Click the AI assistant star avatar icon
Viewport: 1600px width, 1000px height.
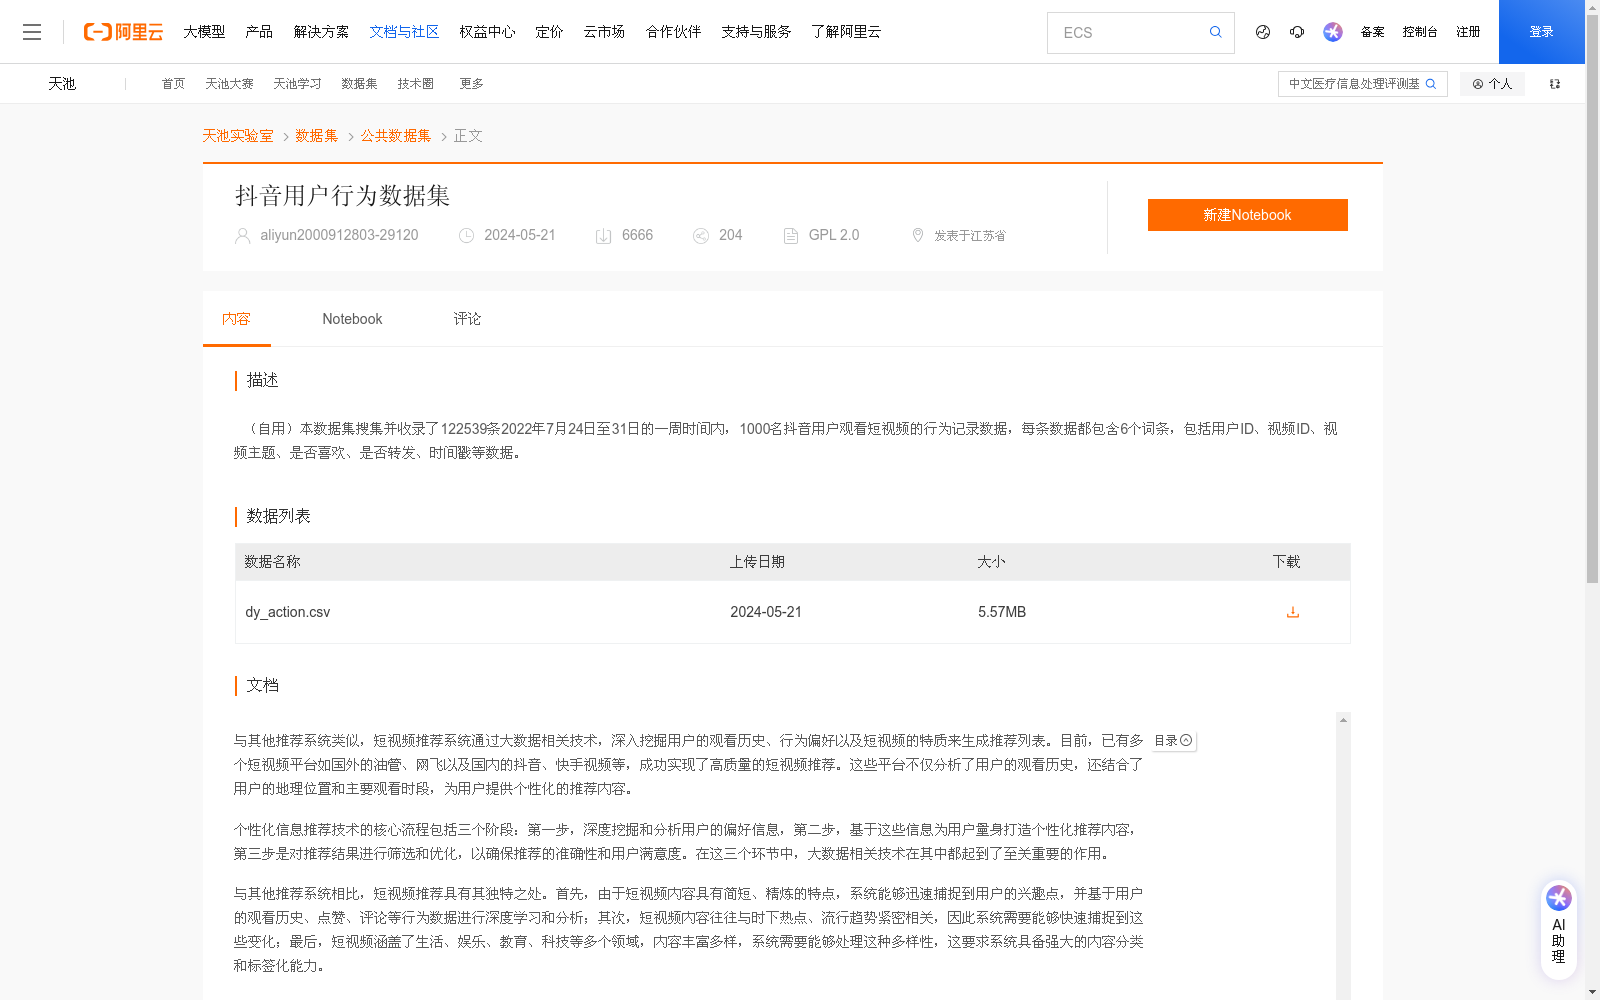click(x=1332, y=32)
